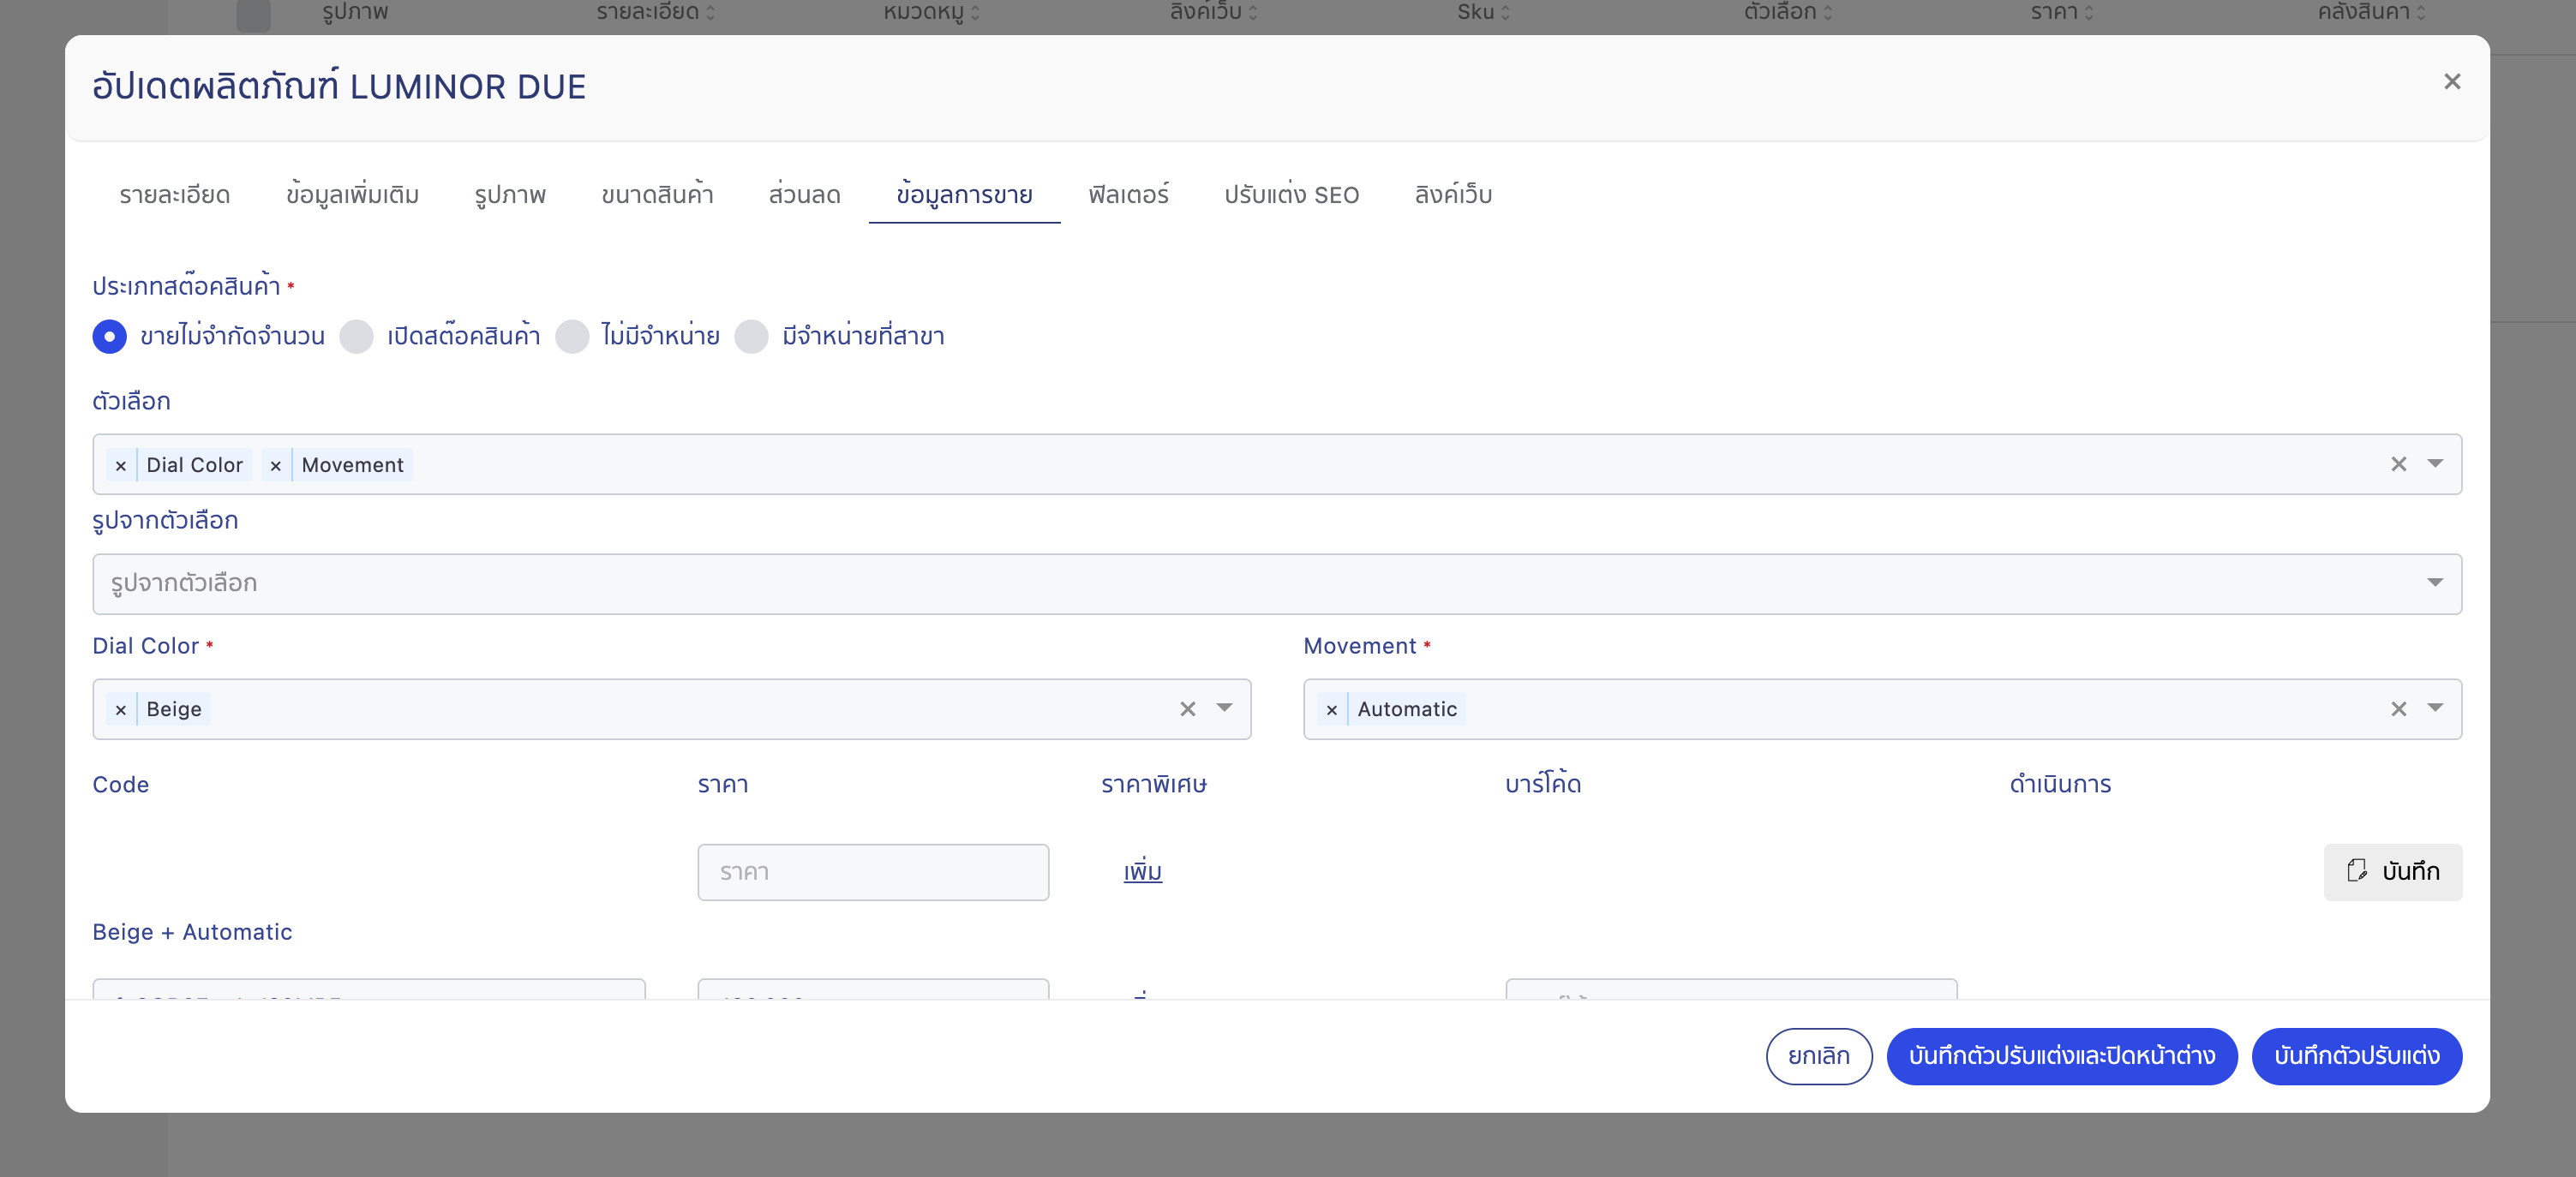2576x1177 pixels.
Task: Remove the Dial Color tag from options
Action: 121,465
